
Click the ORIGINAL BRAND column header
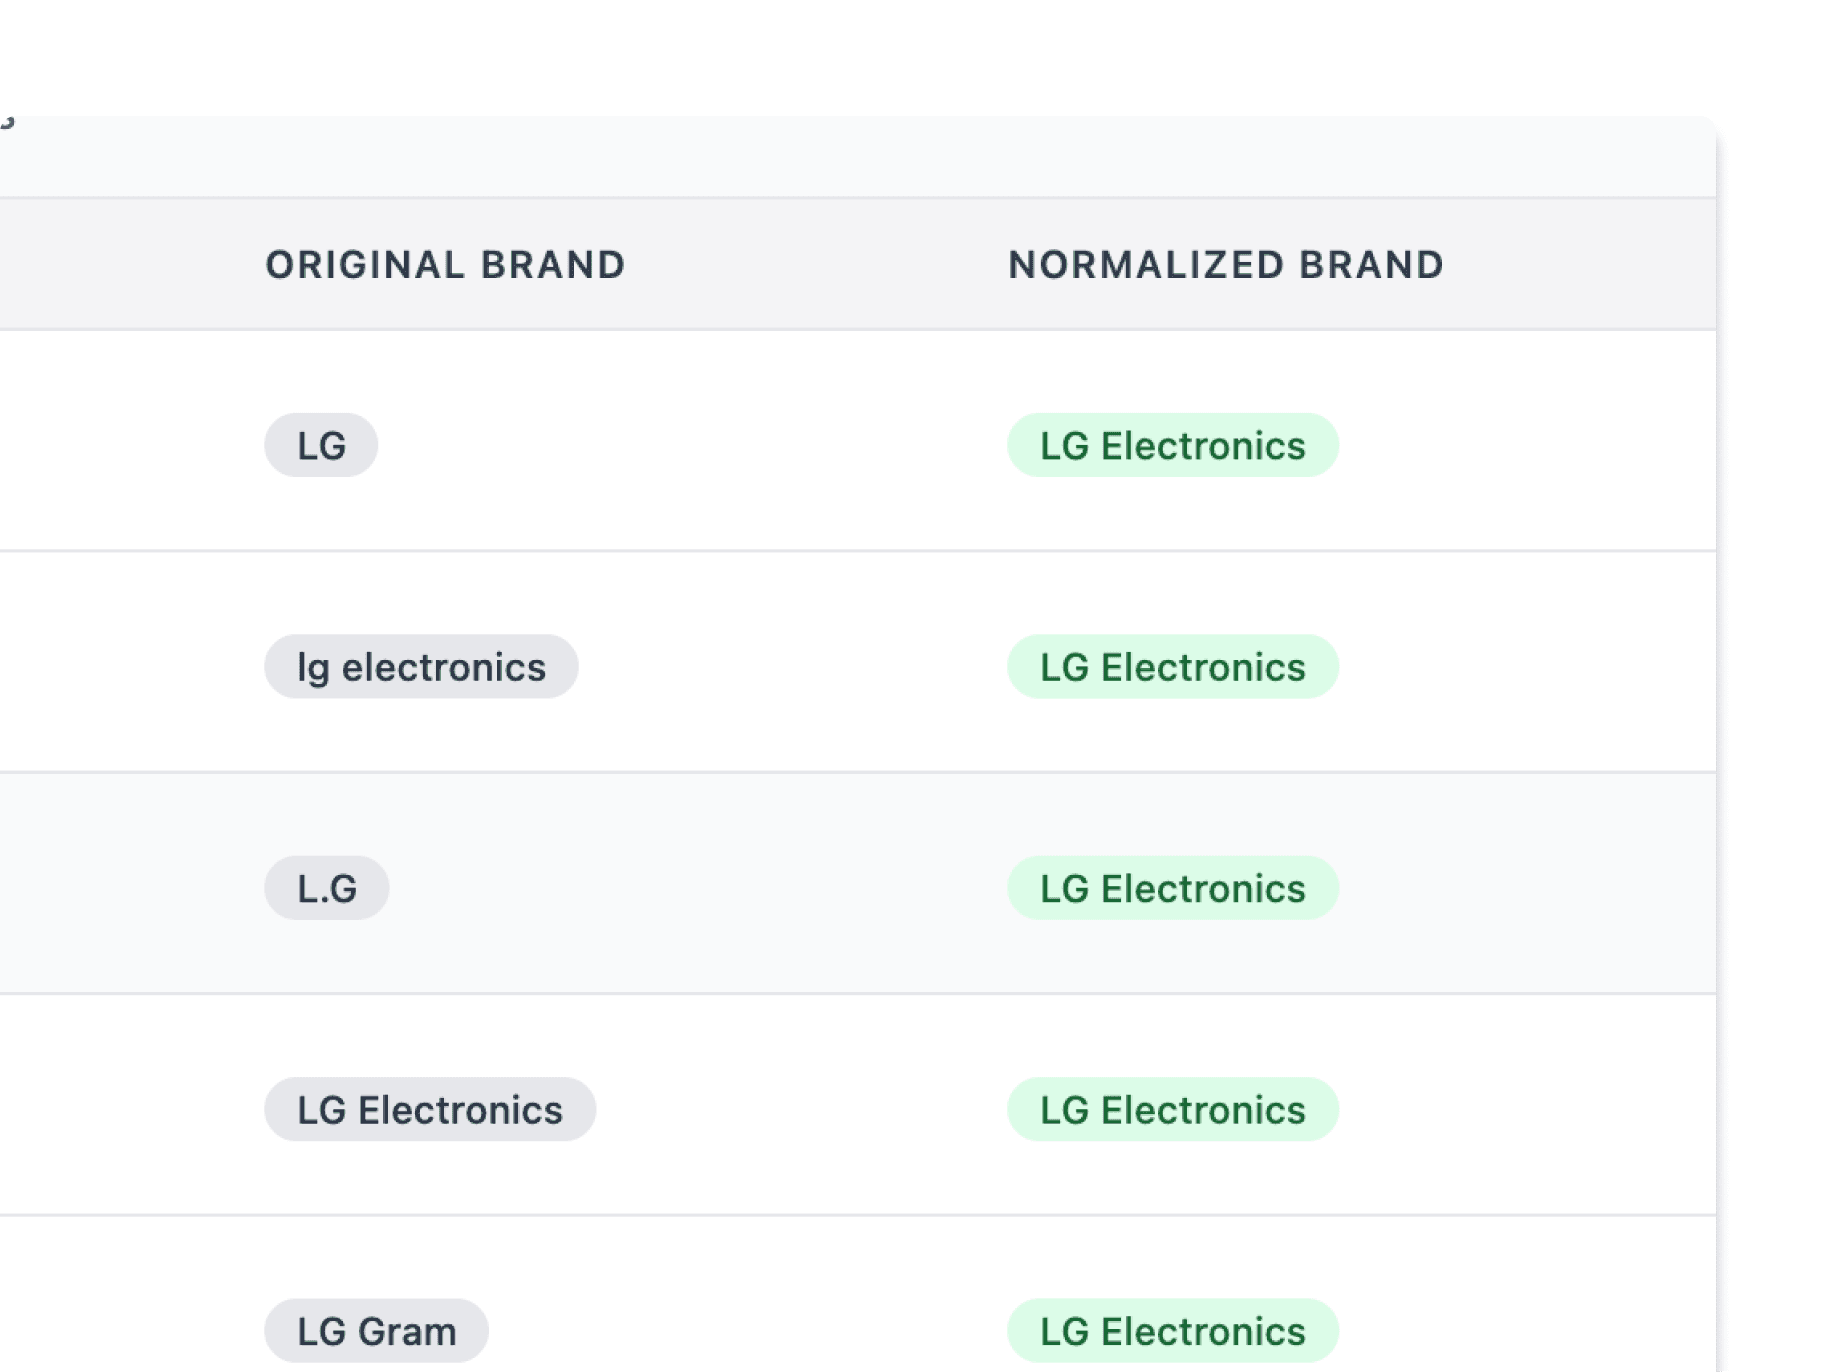click(445, 265)
